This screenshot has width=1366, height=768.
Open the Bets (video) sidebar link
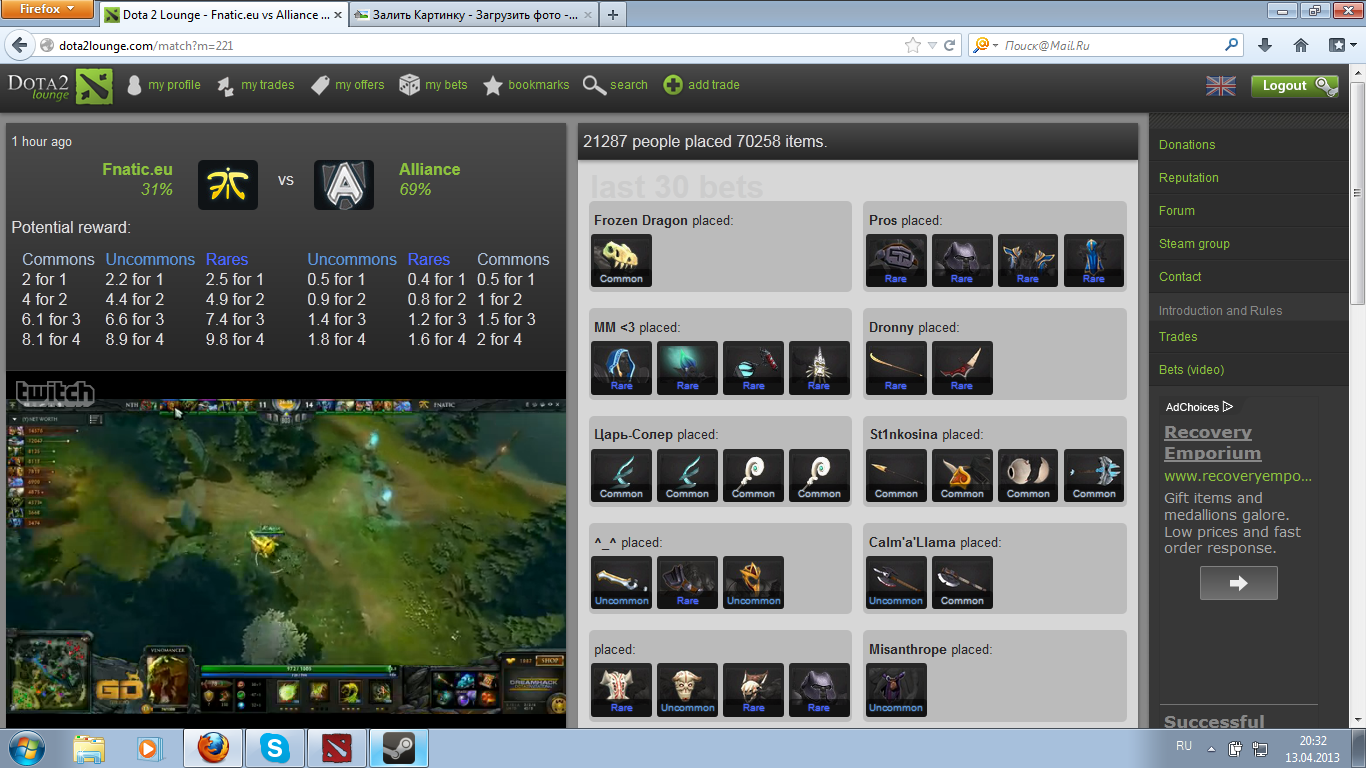tap(1191, 370)
